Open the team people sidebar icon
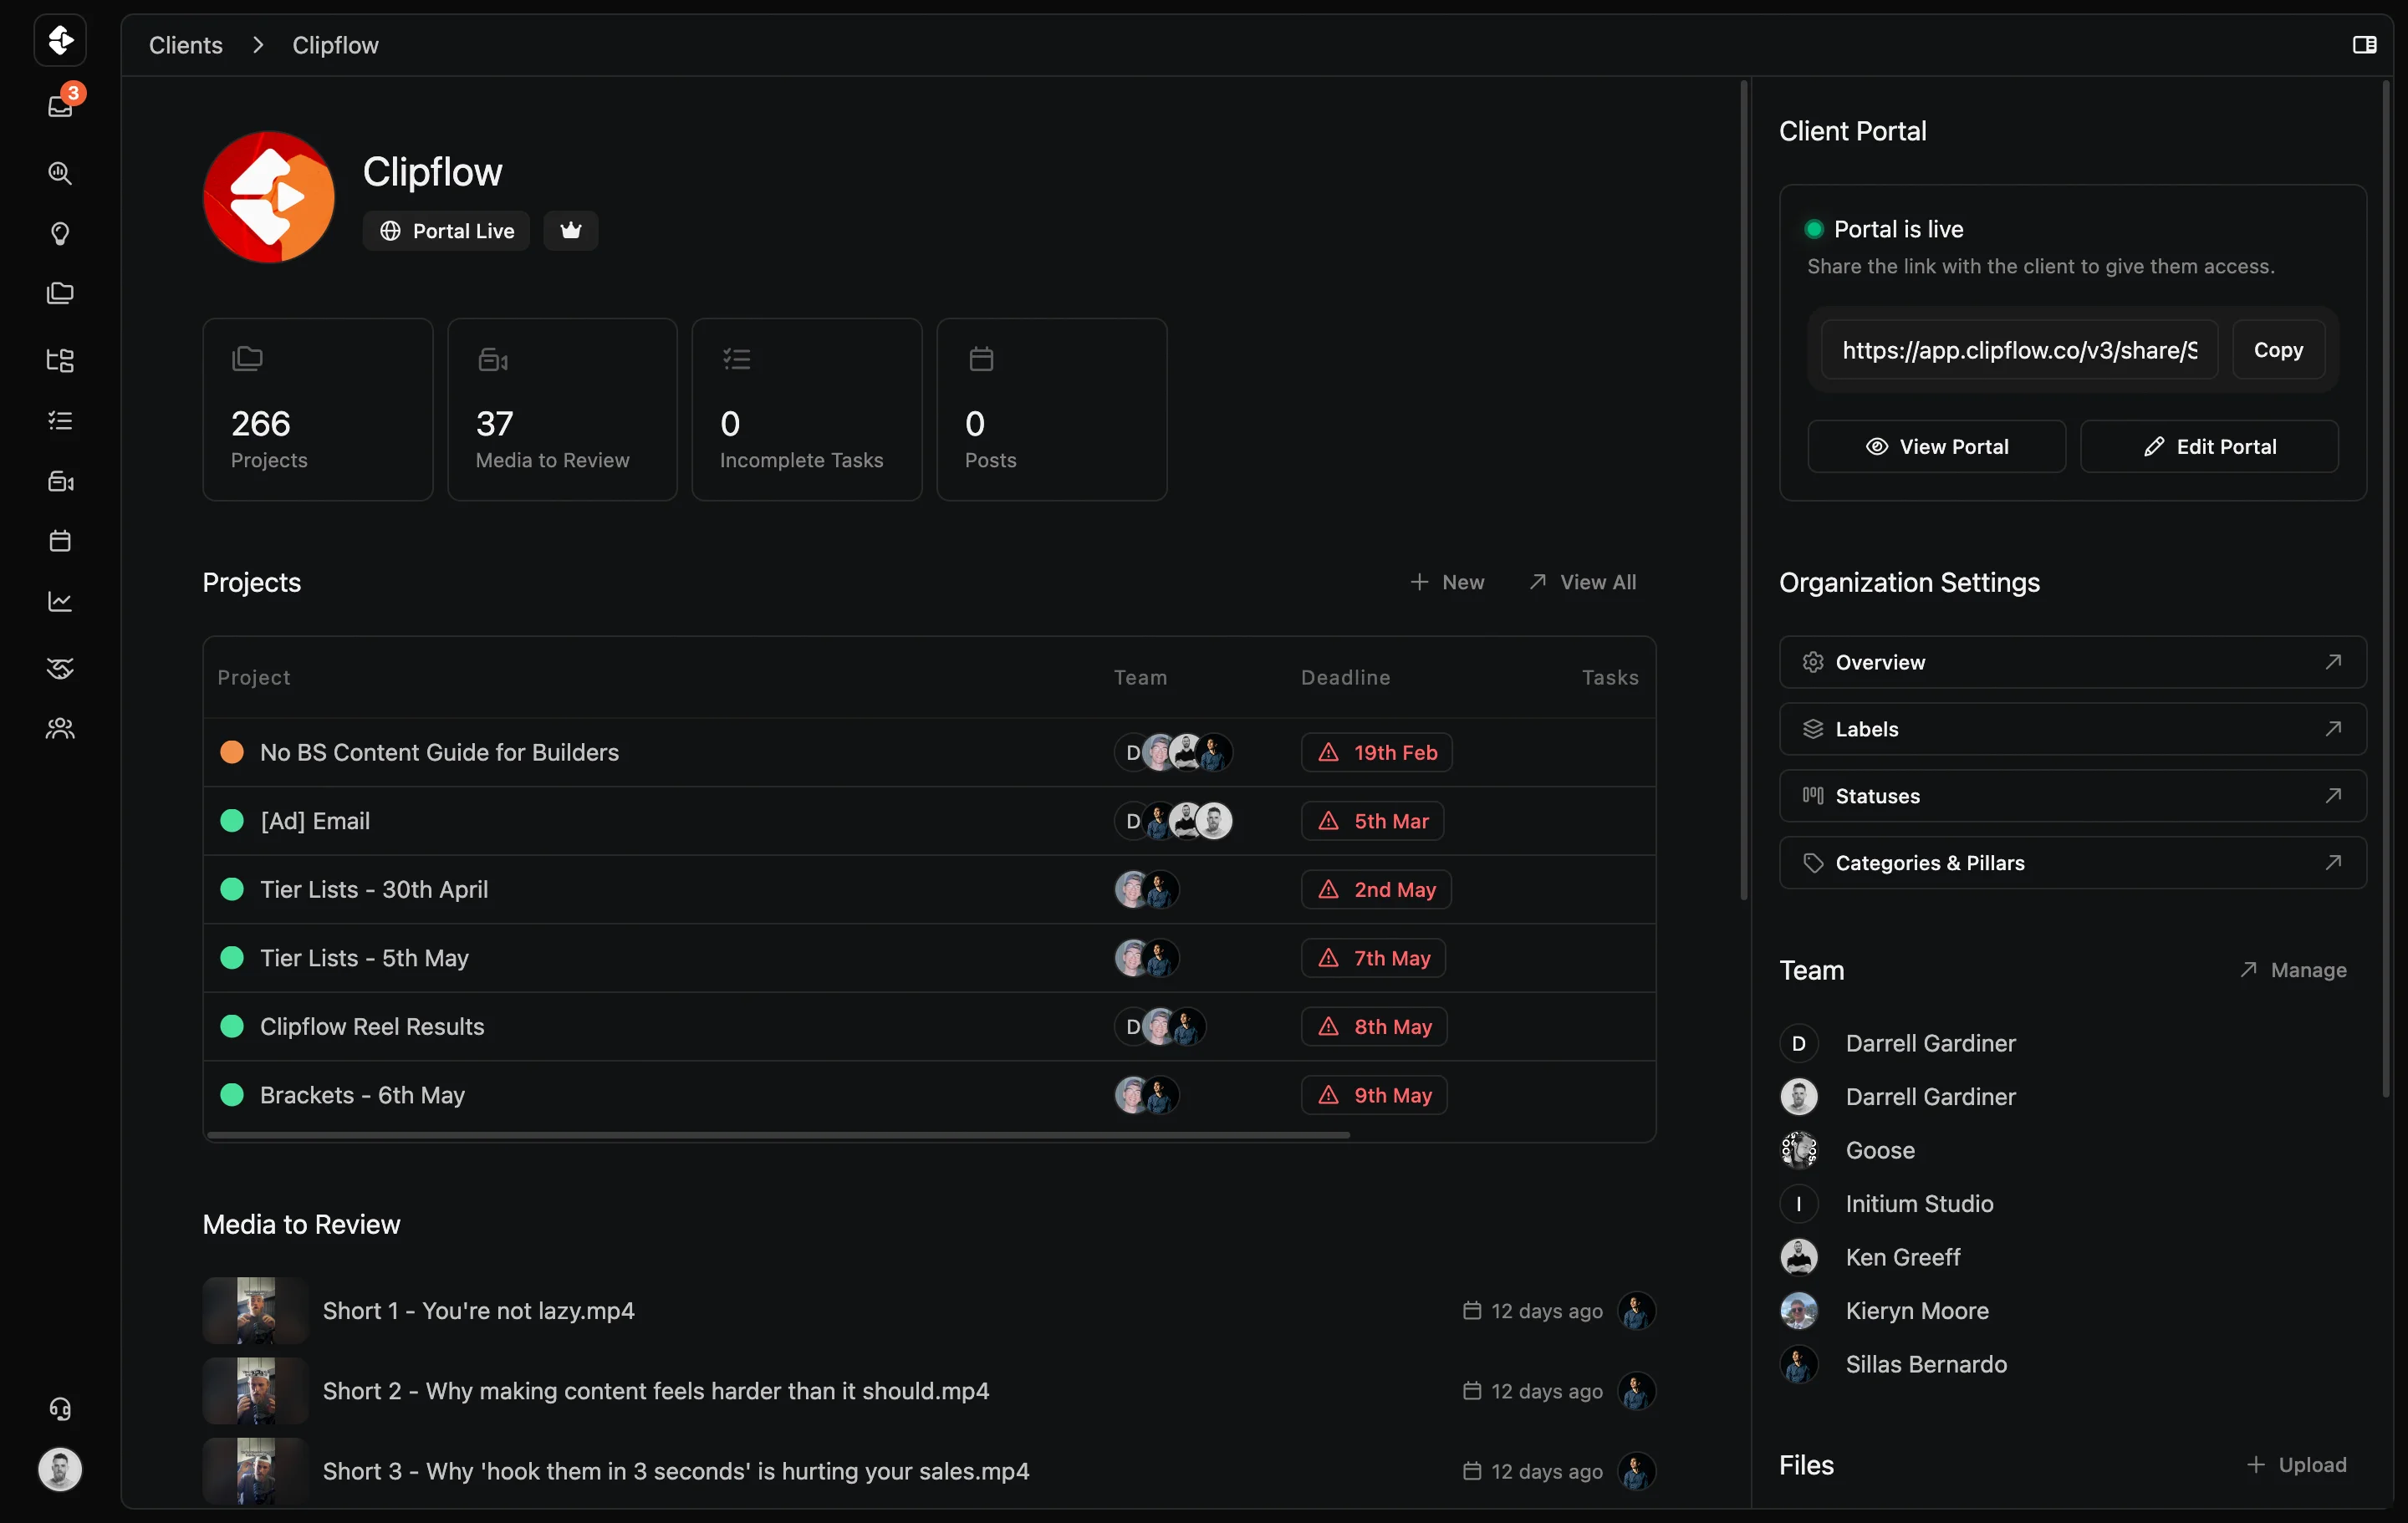The height and width of the screenshot is (1523, 2408). [60, 728]
